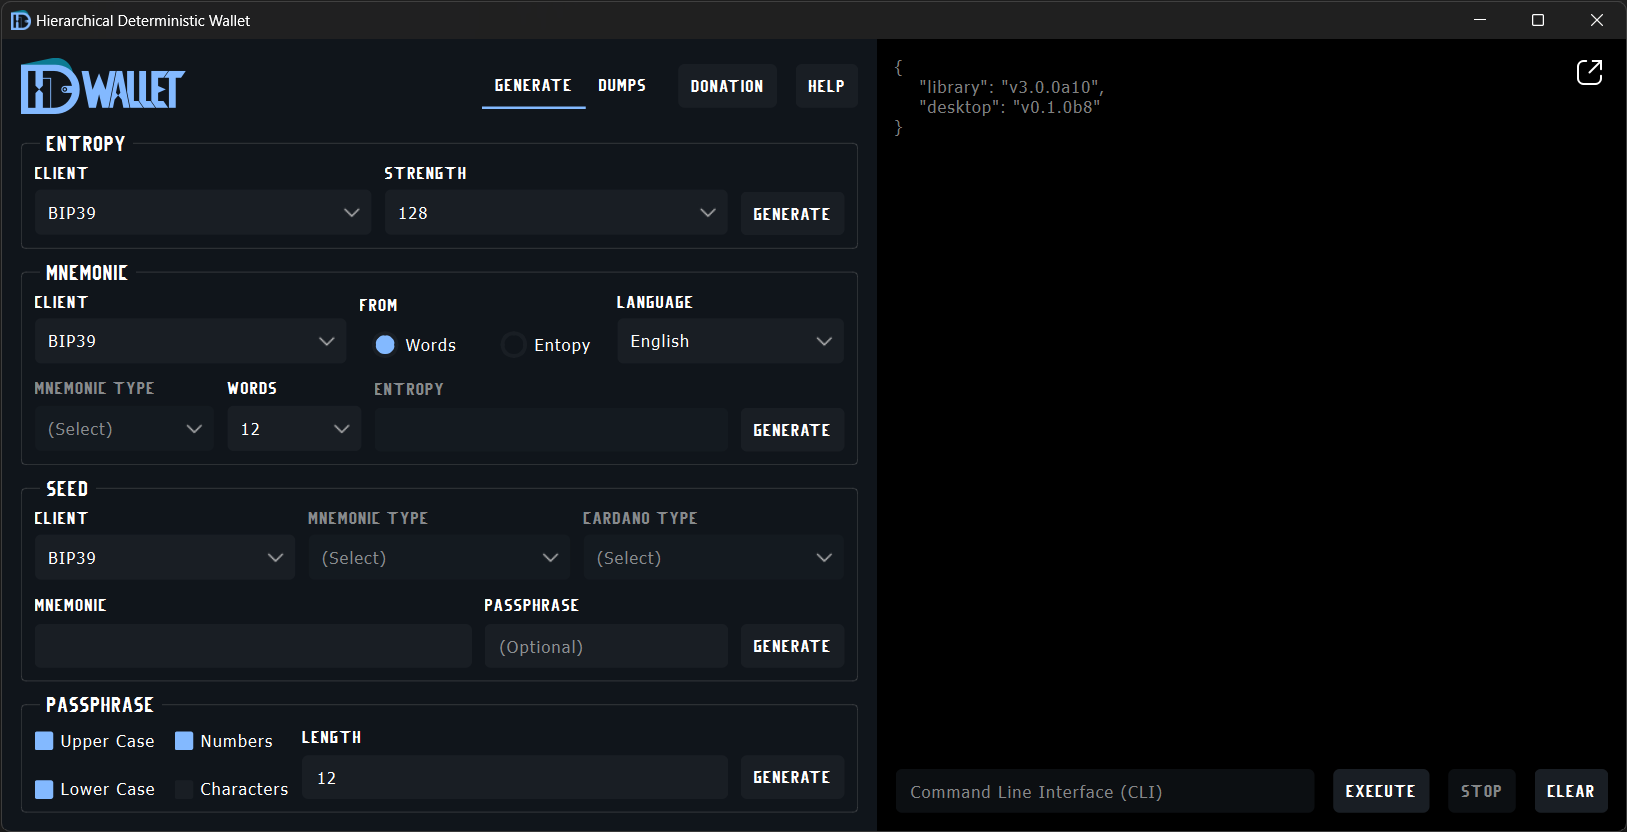Open the Language English dropdown
Image resolution: width=1627 pixels, height=832 pixels.
pos(730,341)
